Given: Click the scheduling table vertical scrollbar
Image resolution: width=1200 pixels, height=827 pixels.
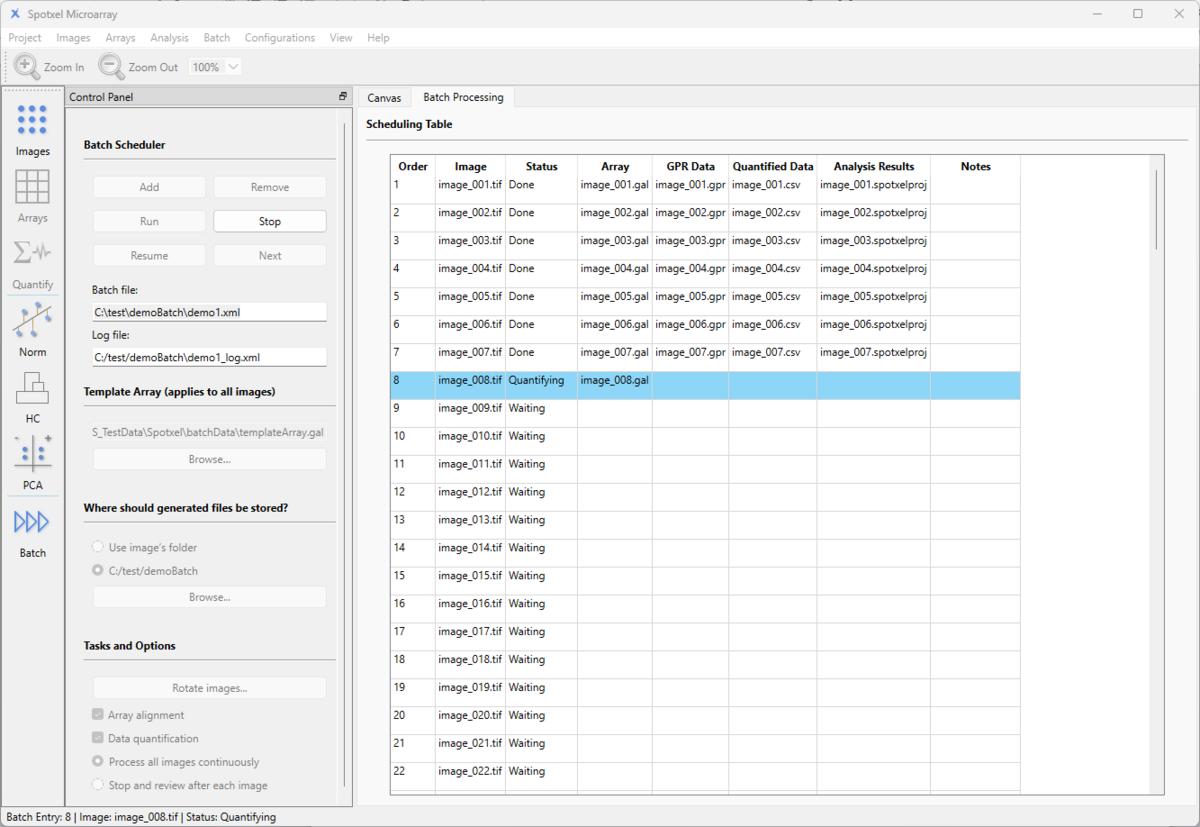Looking at the screenshot, I should point(1156,210).
